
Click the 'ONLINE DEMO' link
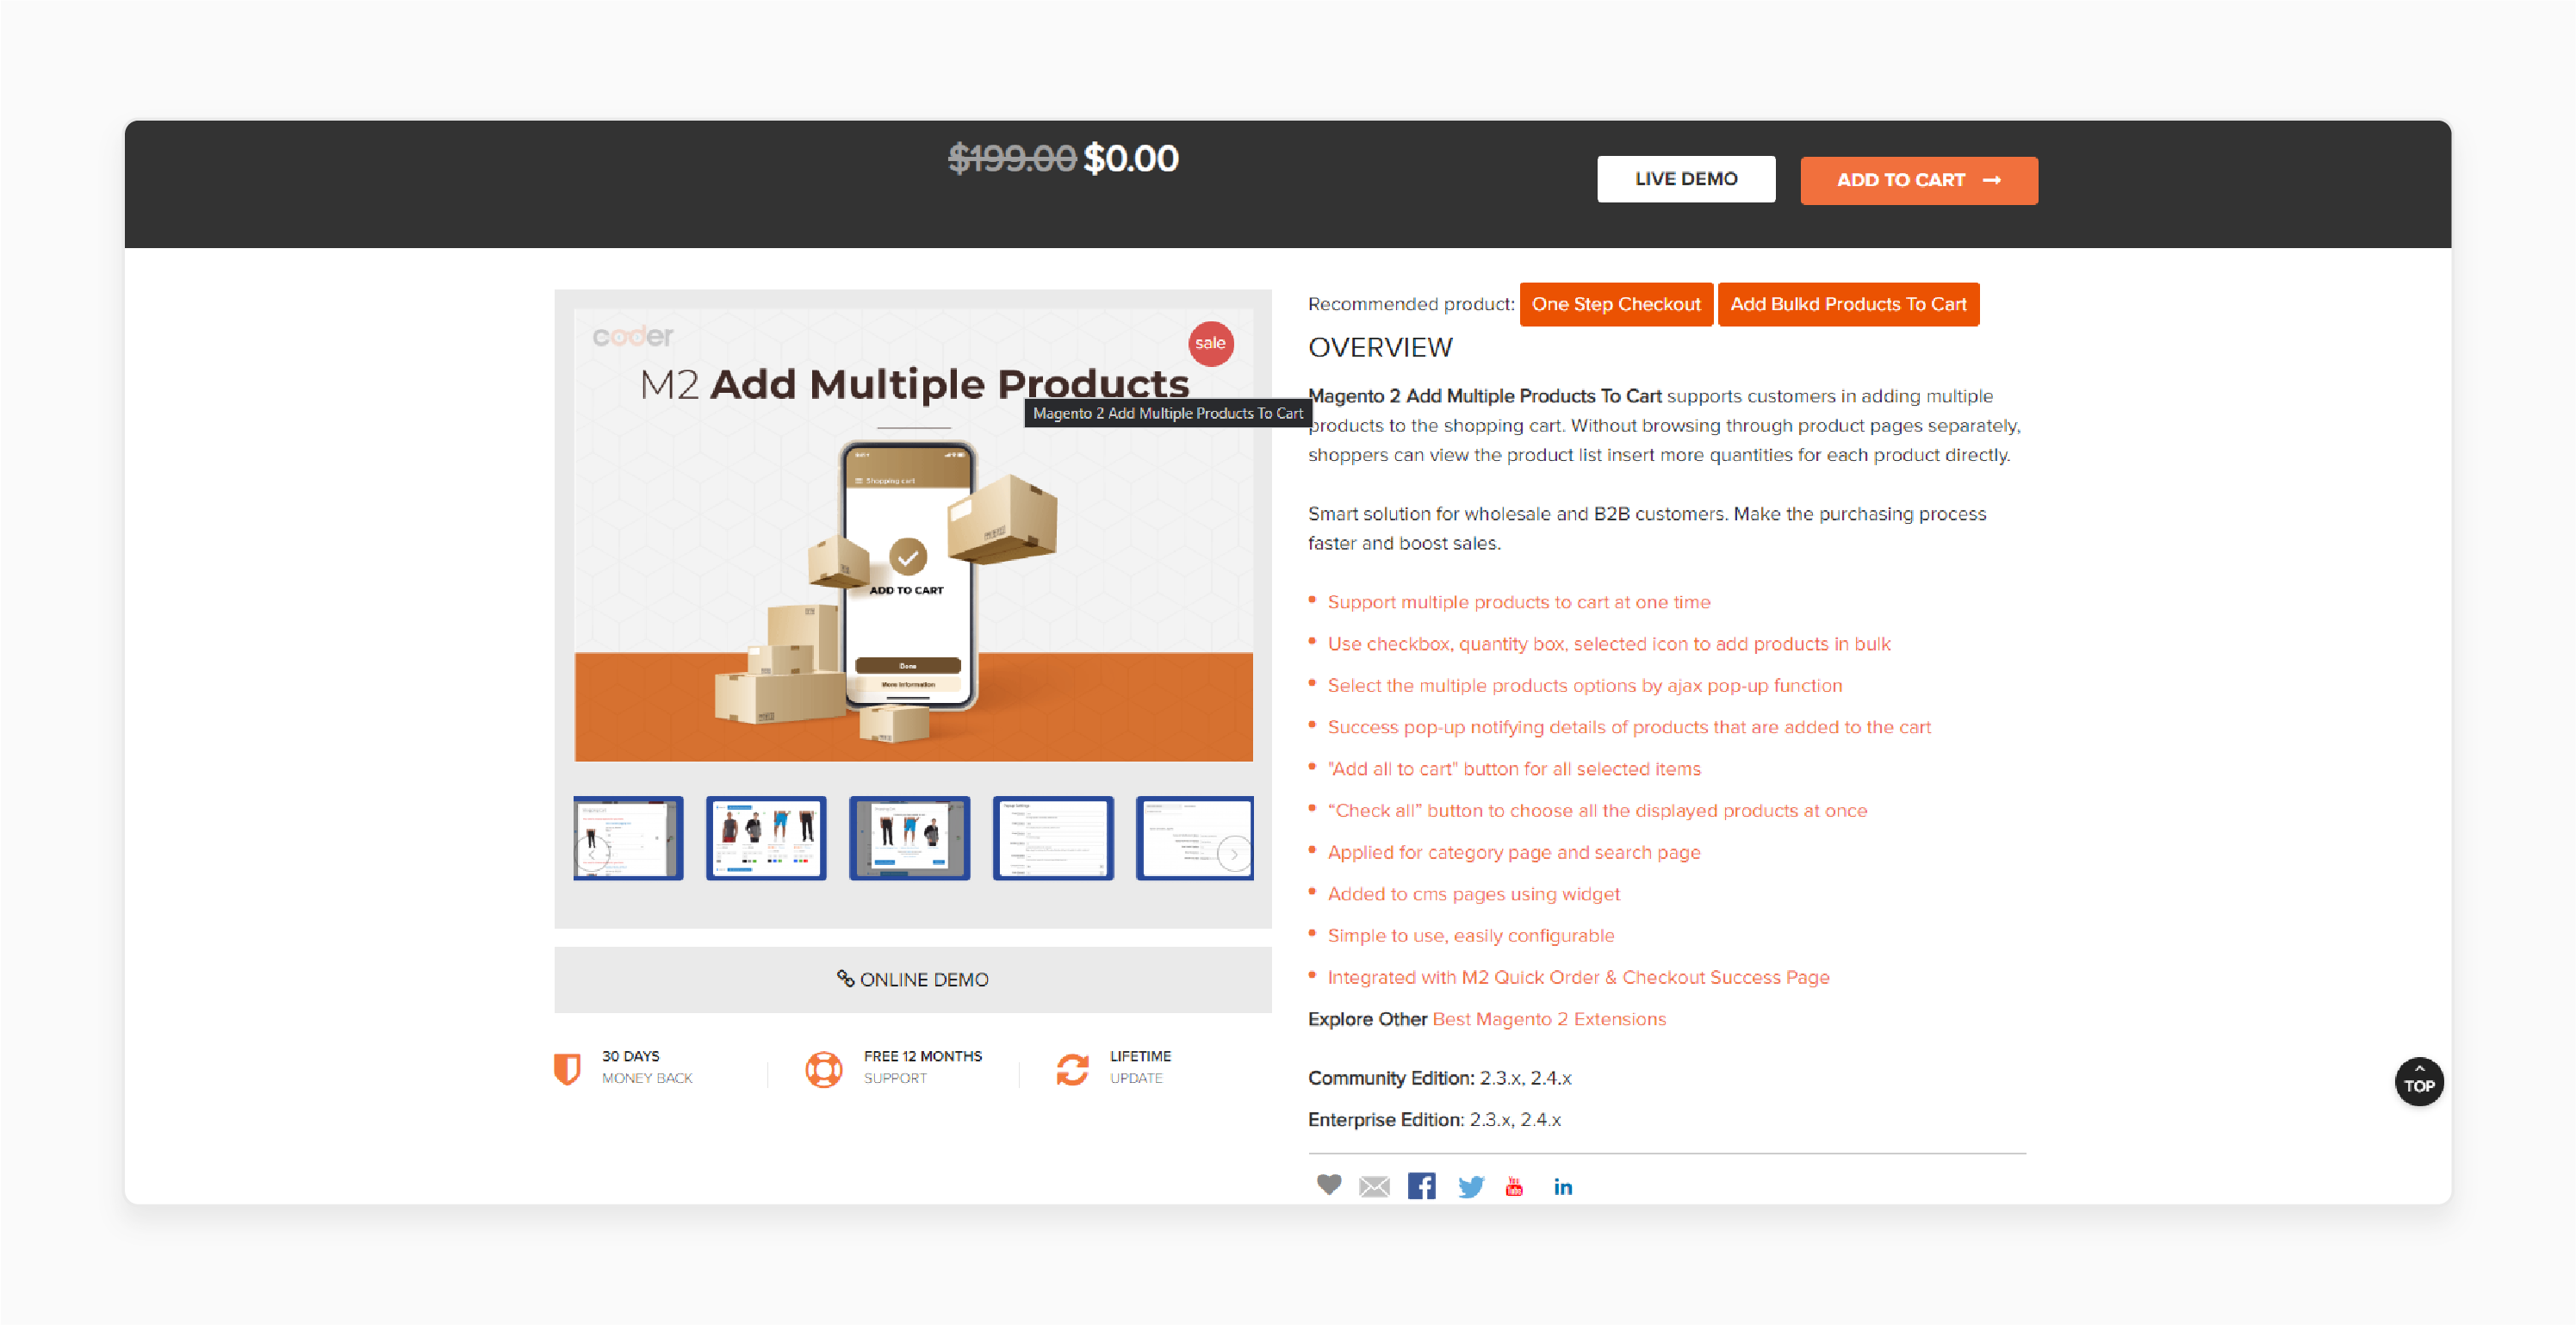912,977
